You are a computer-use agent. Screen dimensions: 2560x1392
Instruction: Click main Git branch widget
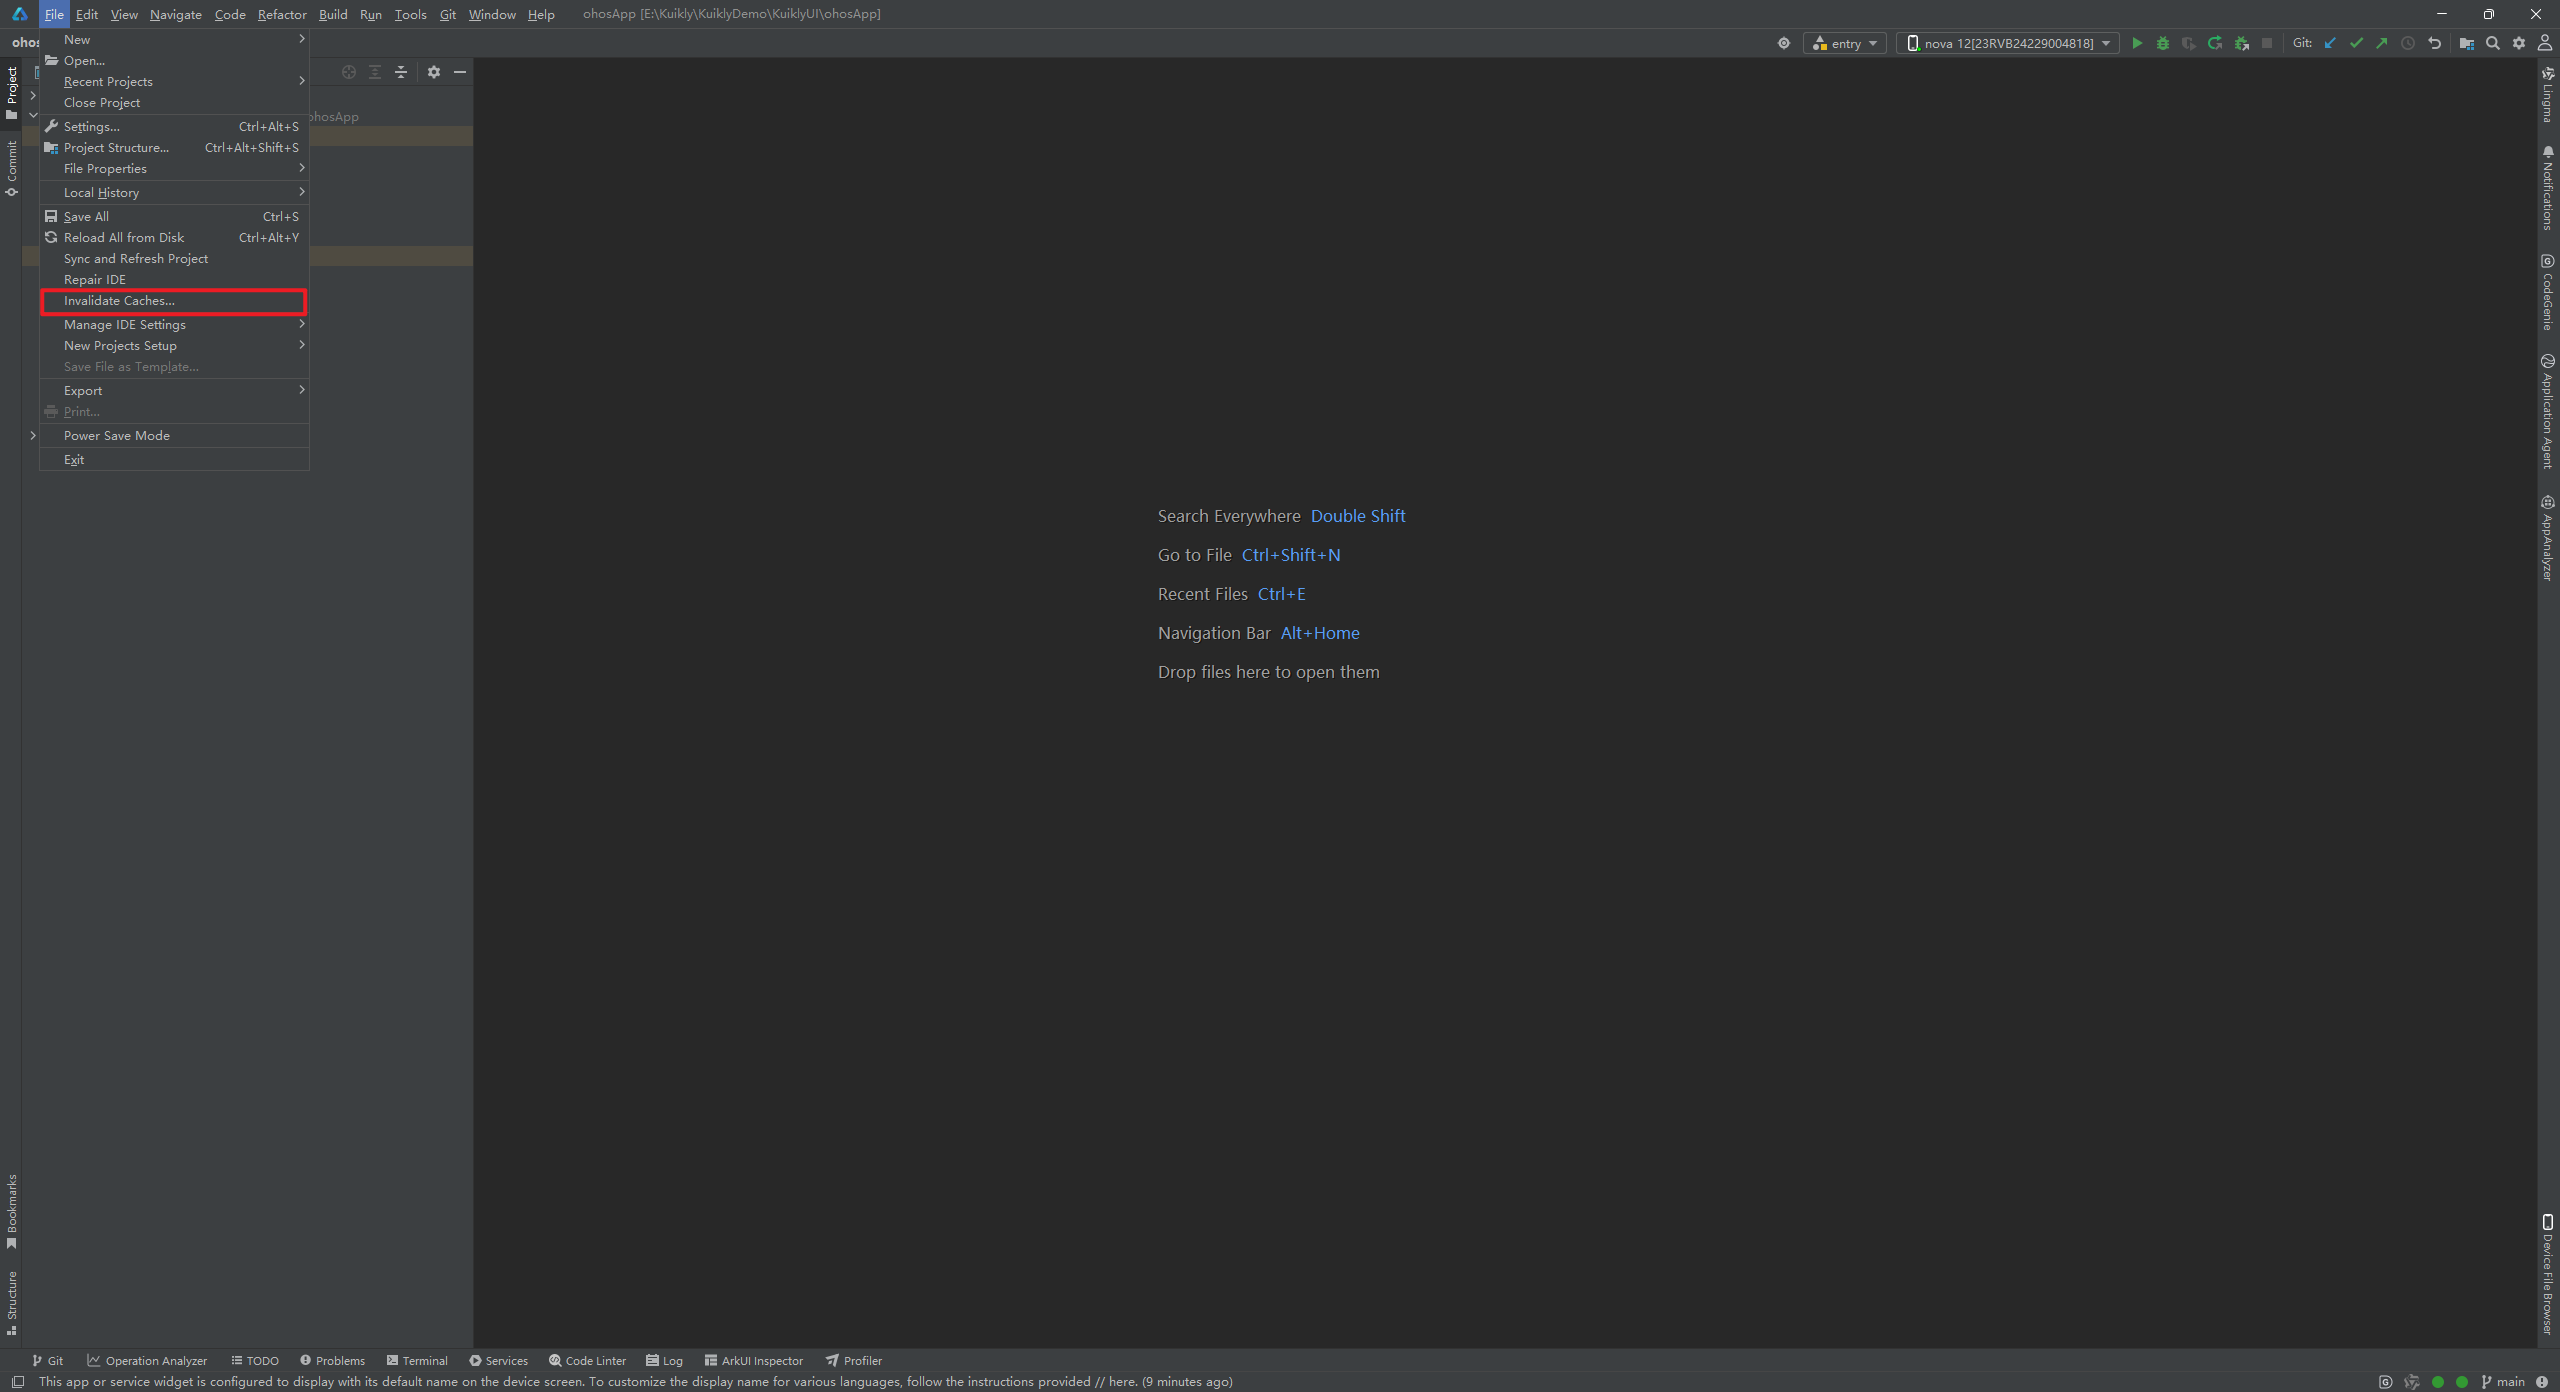click(x=2503, y=1381)
